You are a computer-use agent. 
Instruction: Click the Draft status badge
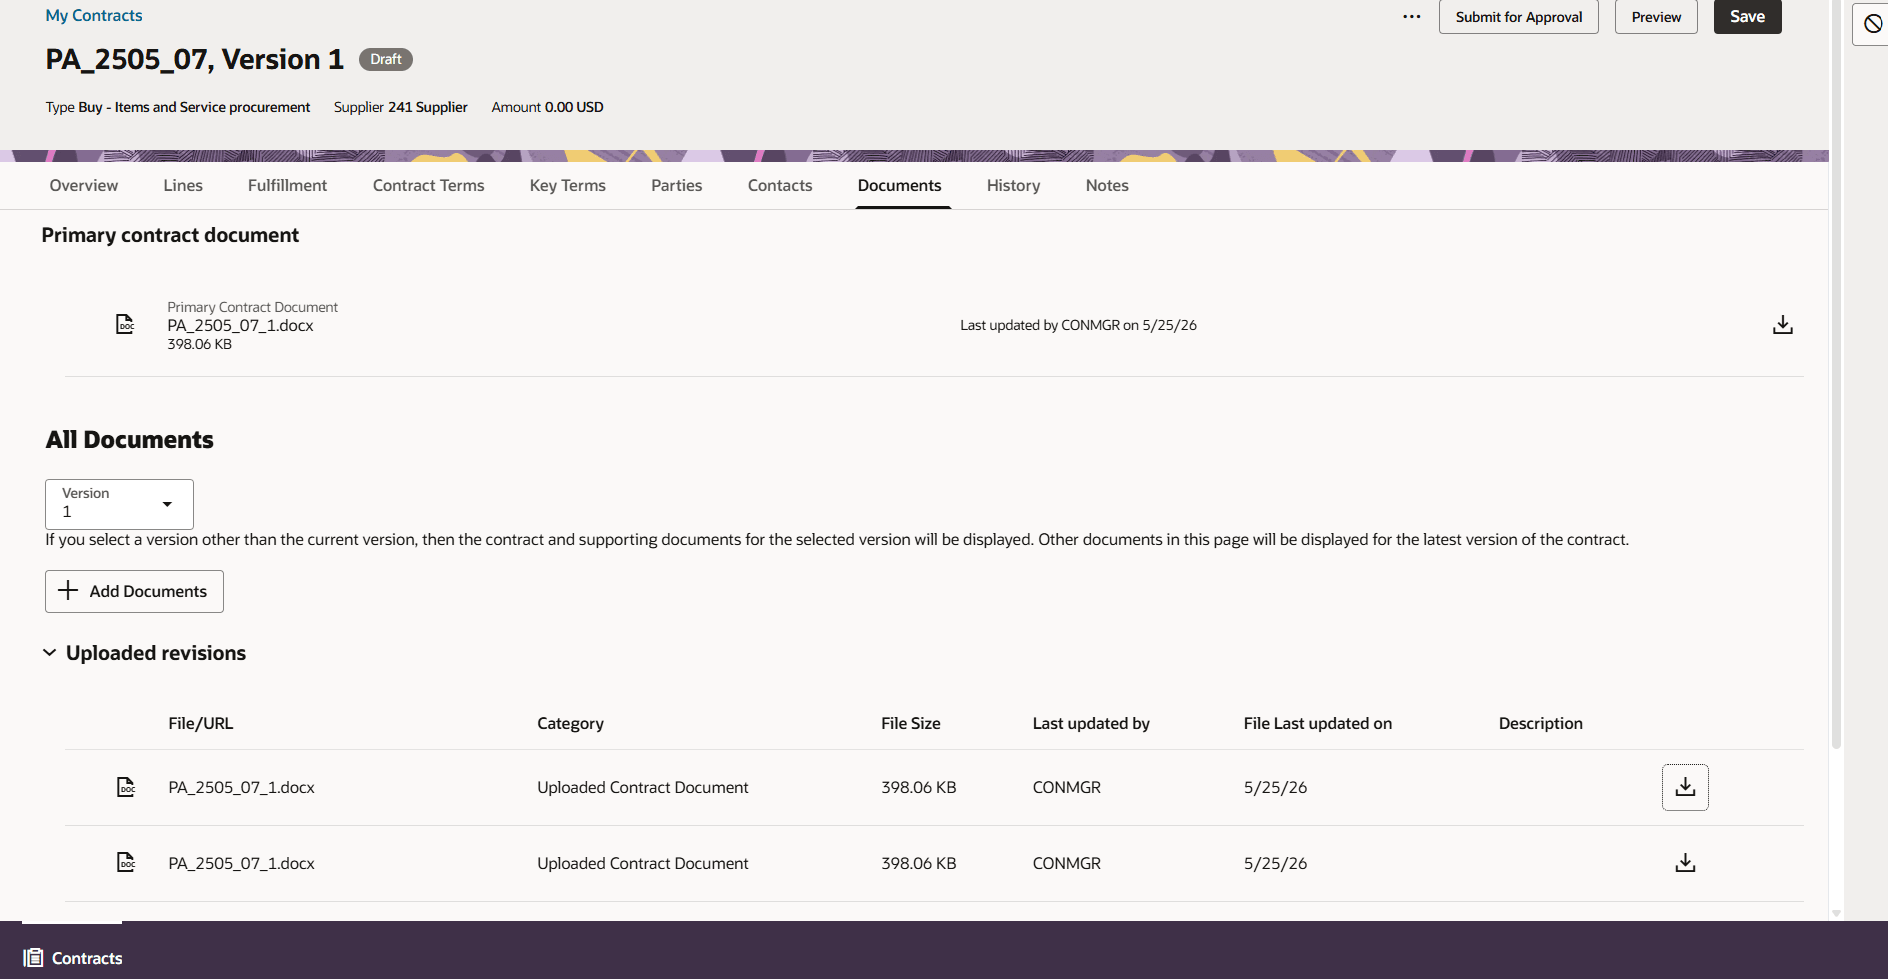coord(386,60)
